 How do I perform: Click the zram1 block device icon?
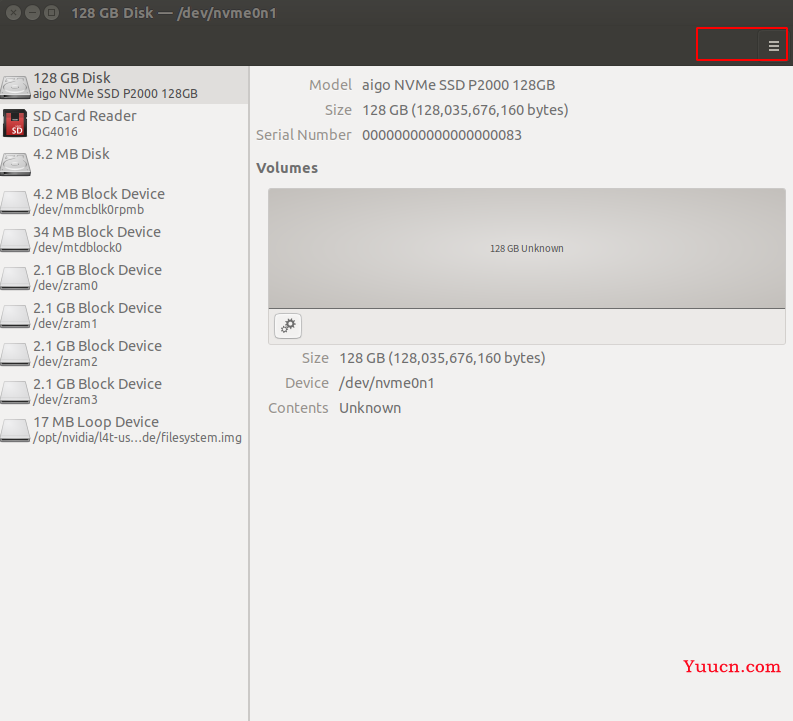coord(15,316)
